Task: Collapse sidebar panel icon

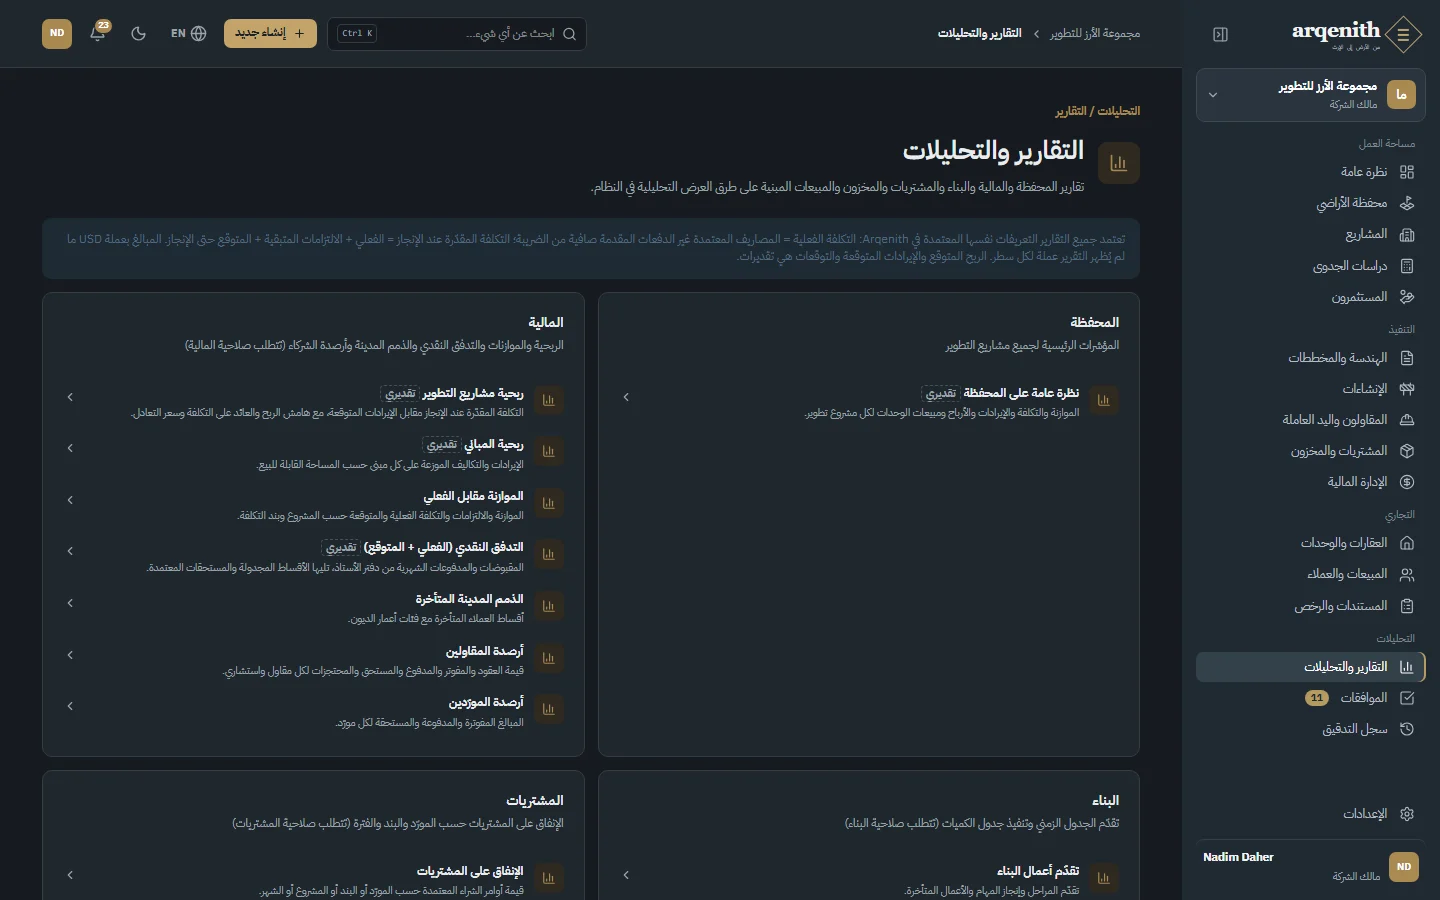Action: click(x=1220, y=34)
